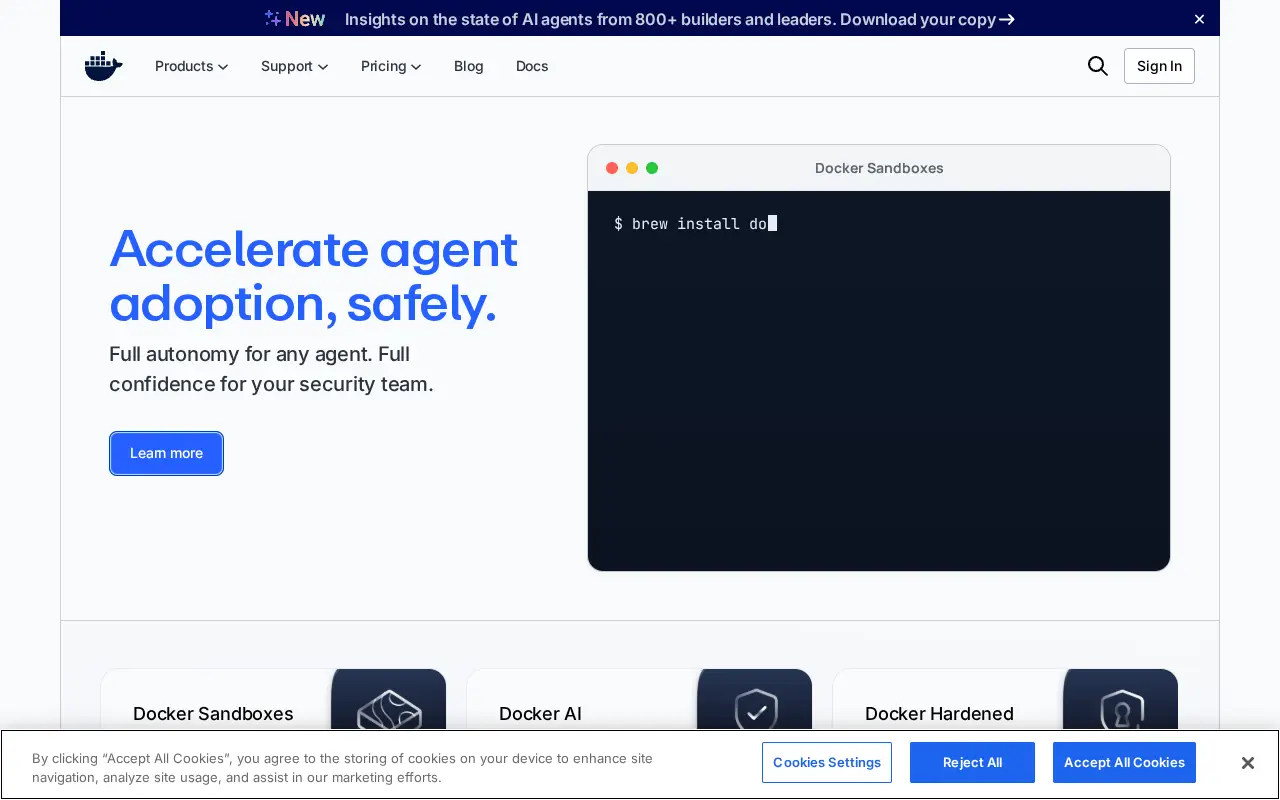1280x800 pixels.
Task: Expand the Pricing menu
Action: [391, 66]
